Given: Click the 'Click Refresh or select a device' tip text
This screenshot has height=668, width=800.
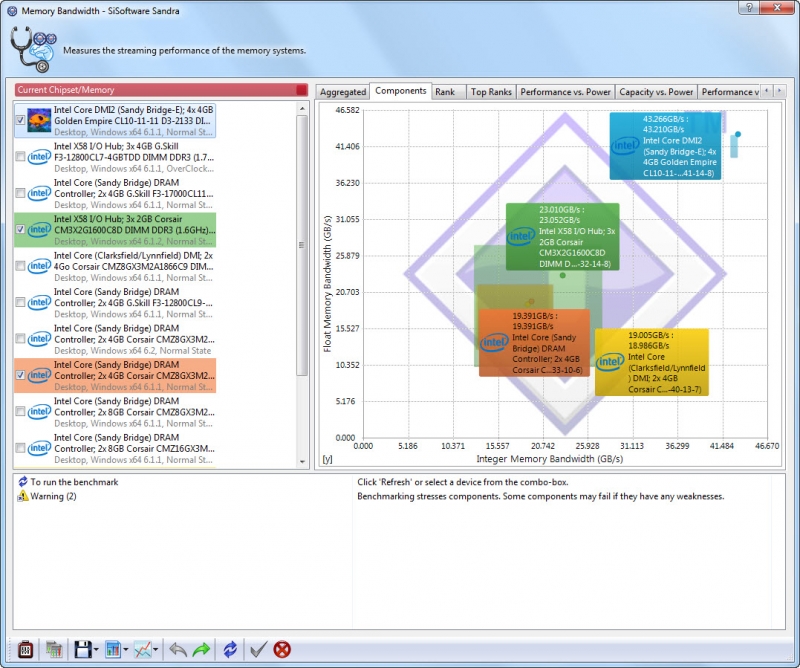Looking at the screenshot, I should (x=463, y=482).
